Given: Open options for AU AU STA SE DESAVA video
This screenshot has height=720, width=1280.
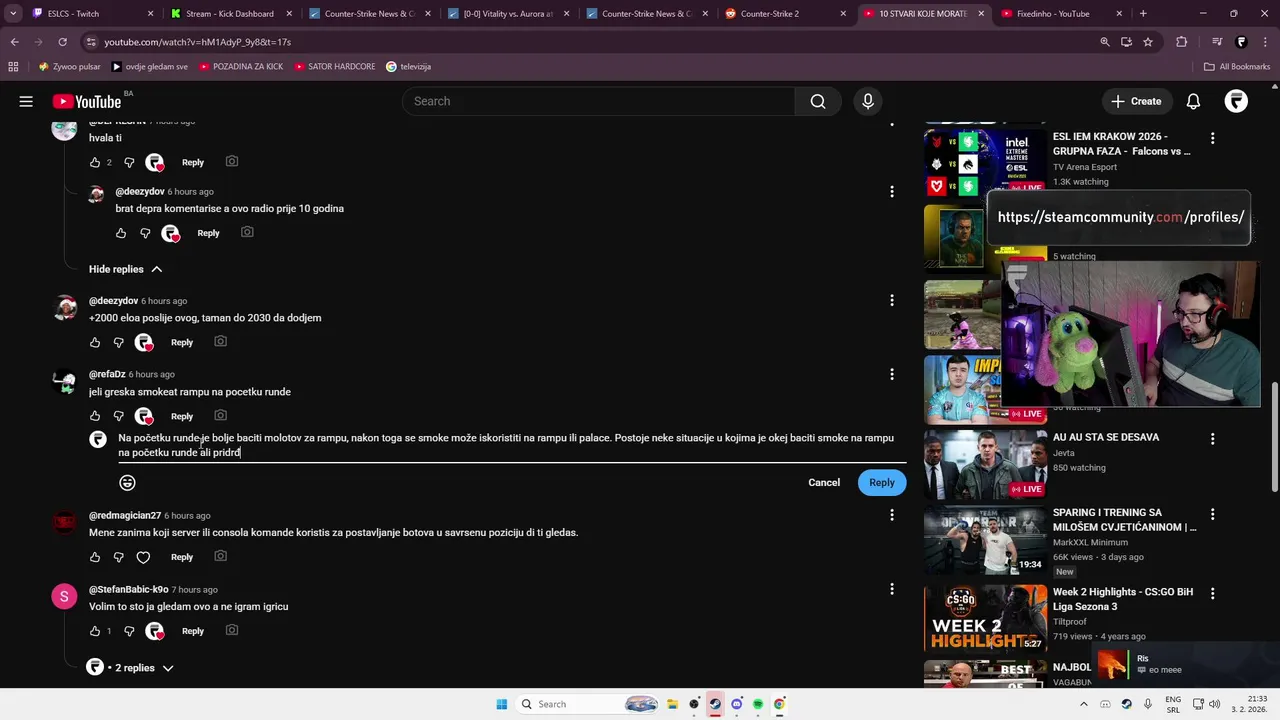Looking at the screenshot, I should [1212, 438].
